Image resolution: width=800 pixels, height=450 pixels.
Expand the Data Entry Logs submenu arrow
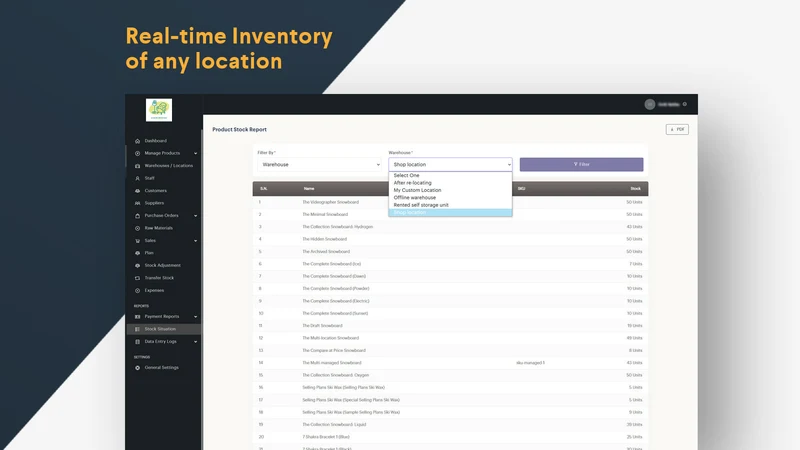point(195,342)
